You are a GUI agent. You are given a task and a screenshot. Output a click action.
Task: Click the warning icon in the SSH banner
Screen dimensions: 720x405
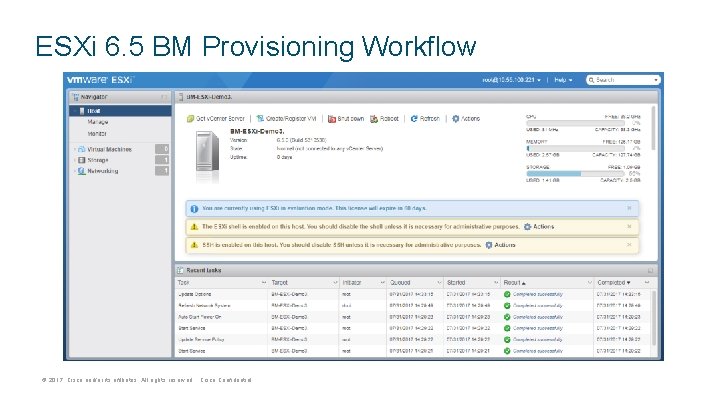tap(194, 245)
